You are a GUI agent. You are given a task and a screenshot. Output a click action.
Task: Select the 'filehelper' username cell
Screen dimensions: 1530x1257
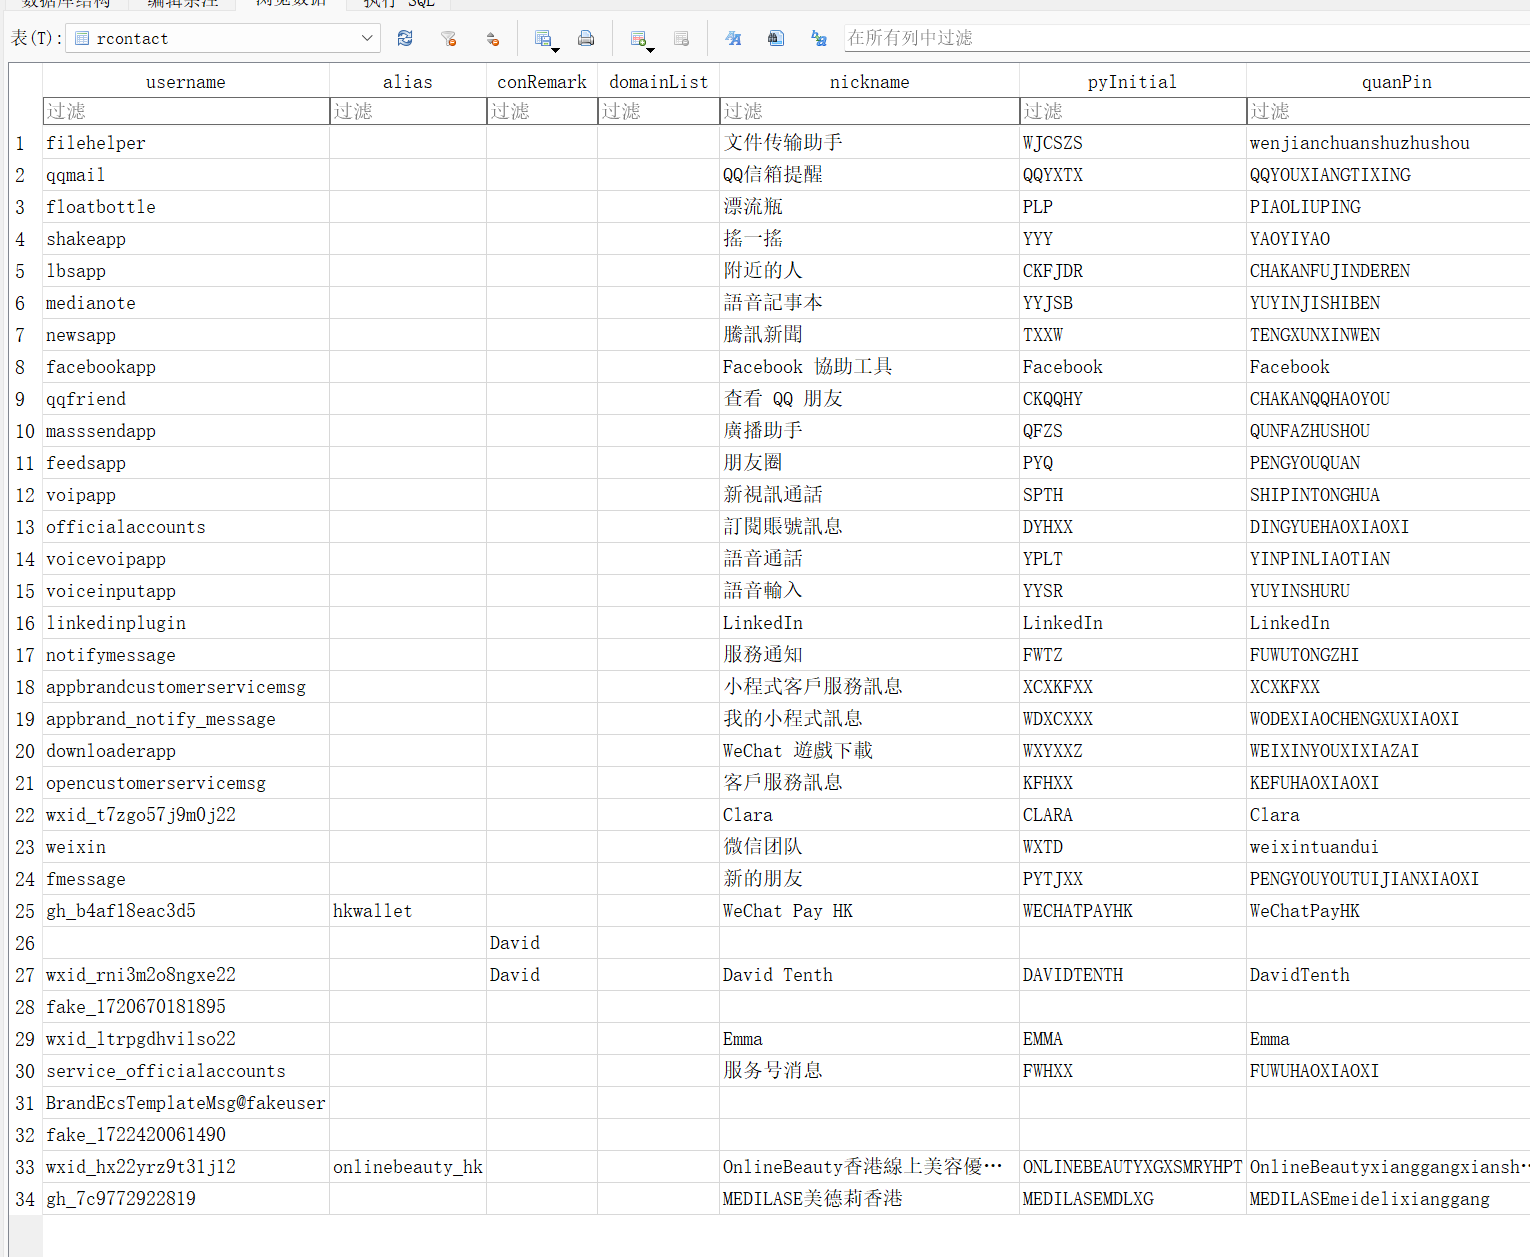pyautogui.click(x=186, y=143)
